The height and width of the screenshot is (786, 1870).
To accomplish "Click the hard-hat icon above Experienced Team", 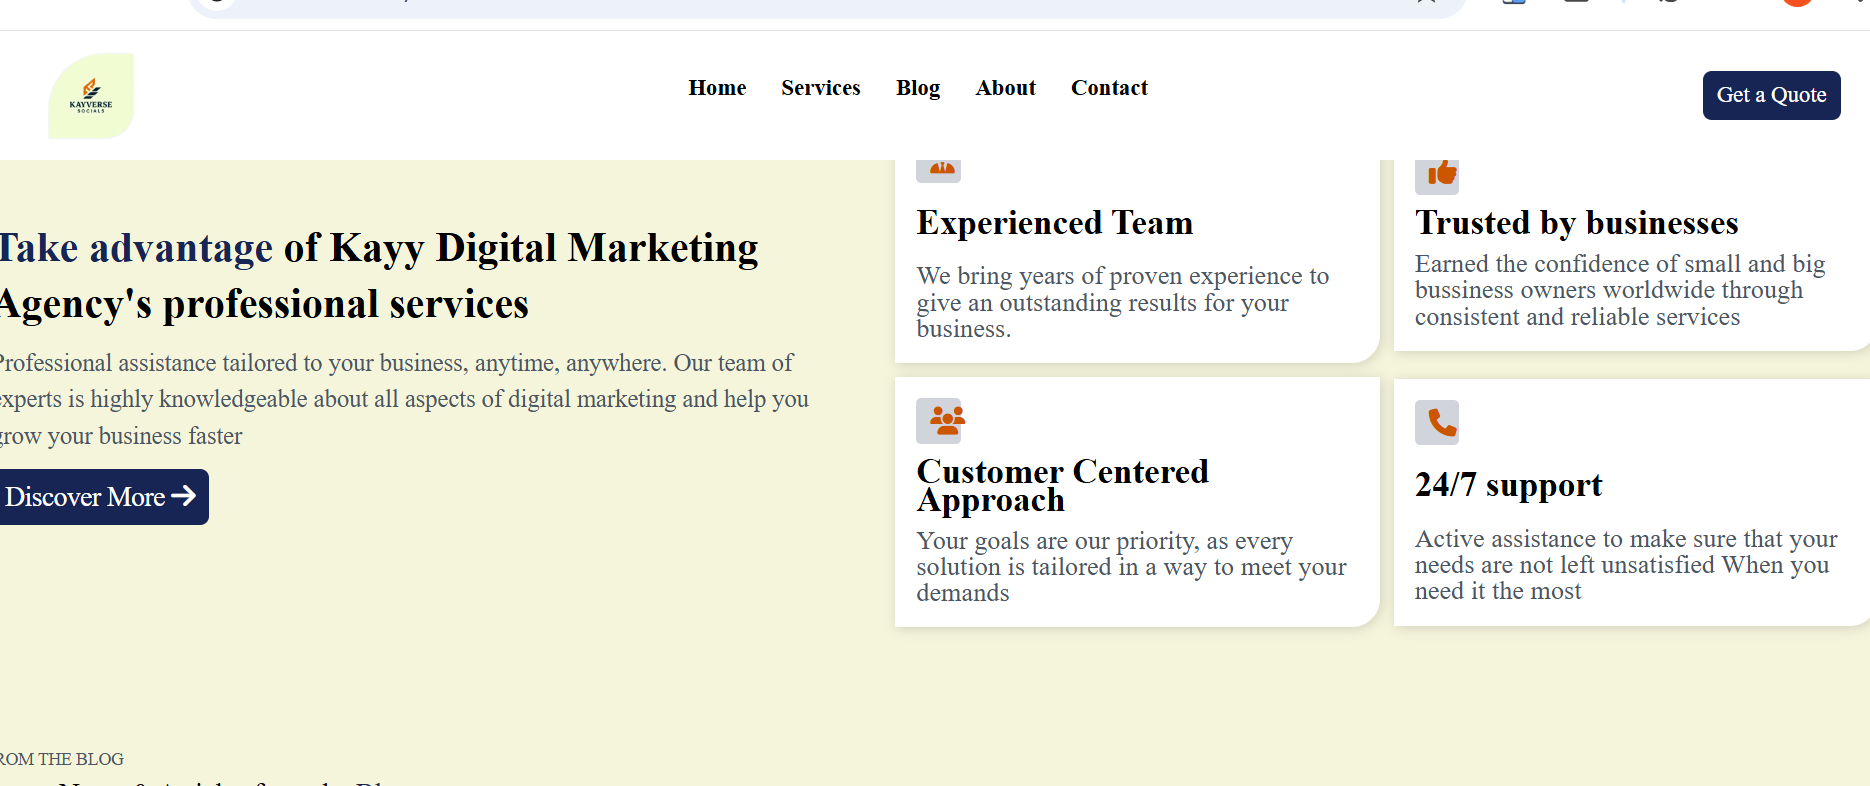I will (938, 169).
